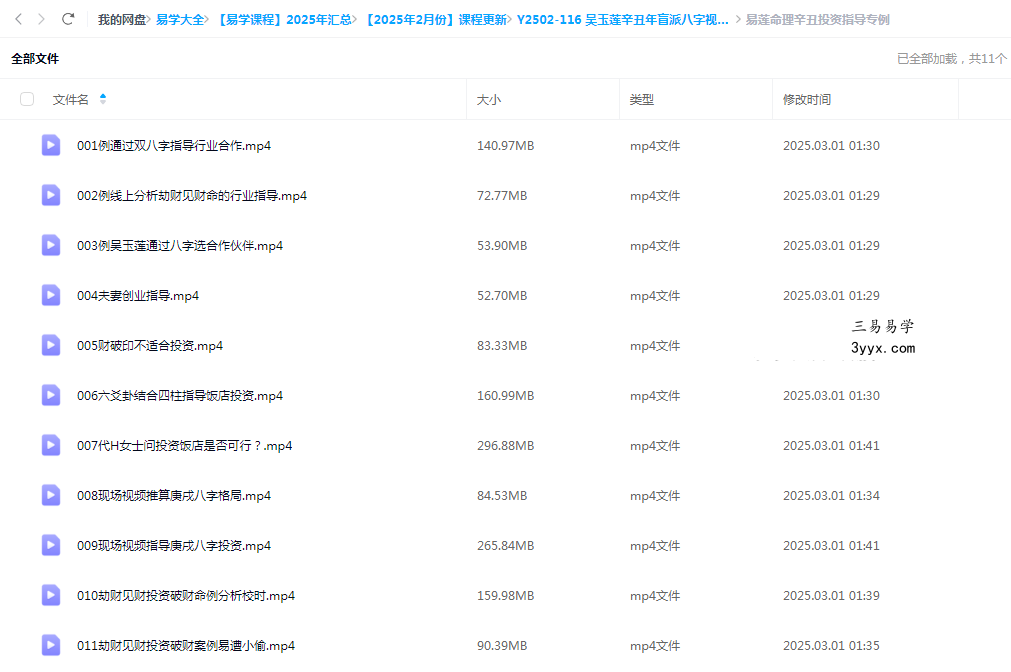Open 我的网盘 in the breadcrumb

click(121, 20)
